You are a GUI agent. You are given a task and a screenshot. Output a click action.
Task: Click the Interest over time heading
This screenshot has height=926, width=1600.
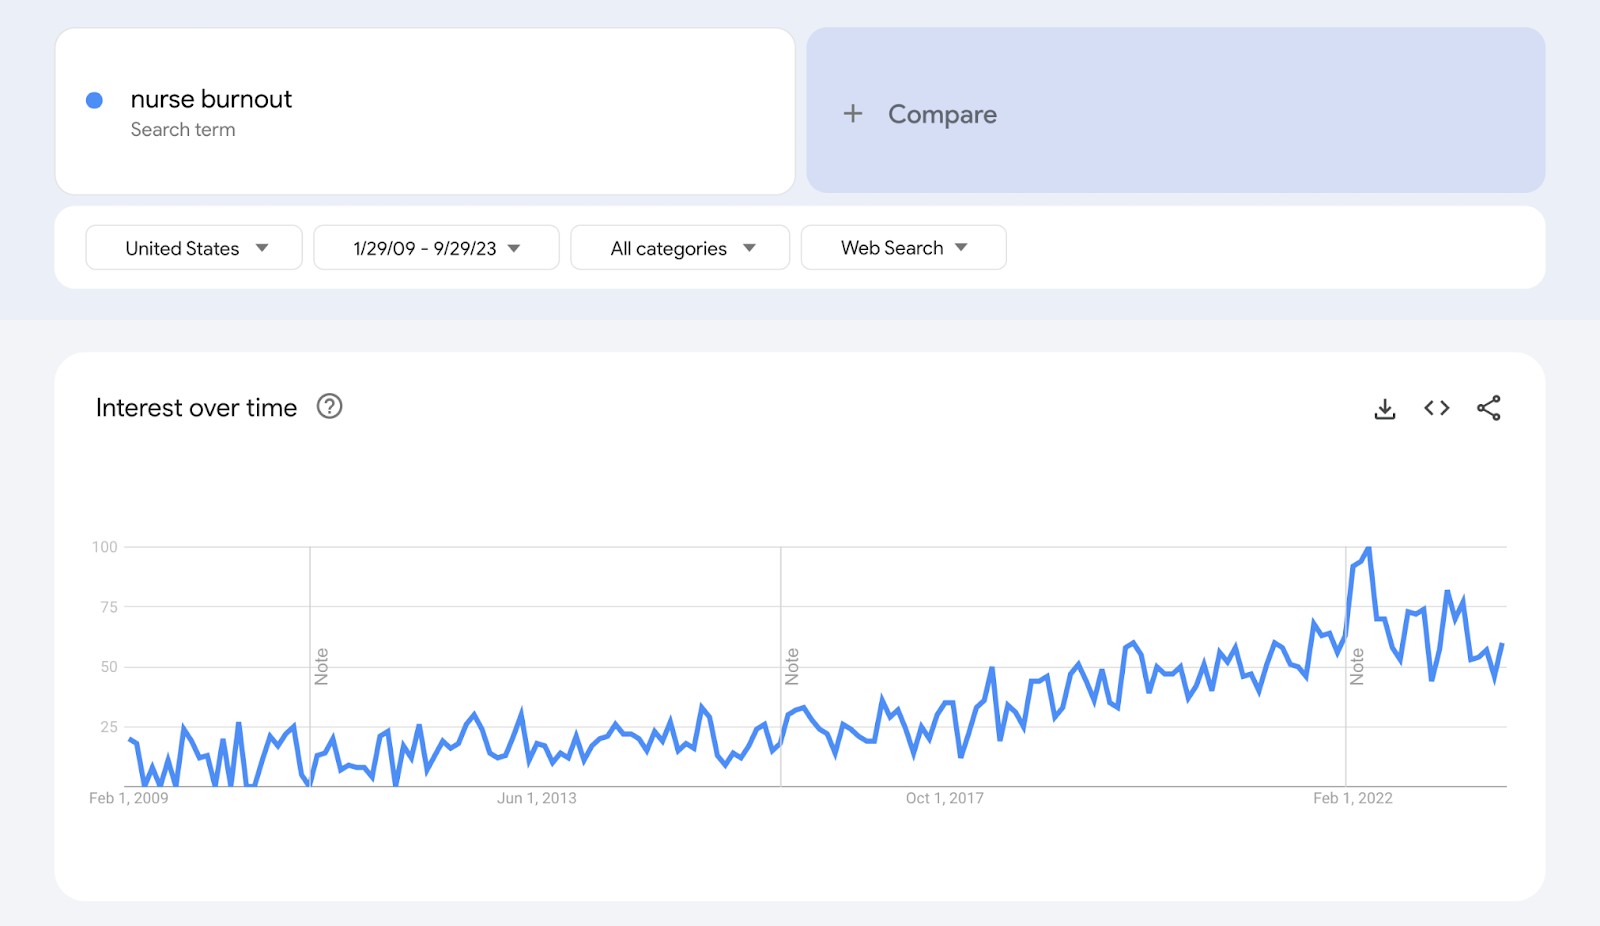[196, 408]
